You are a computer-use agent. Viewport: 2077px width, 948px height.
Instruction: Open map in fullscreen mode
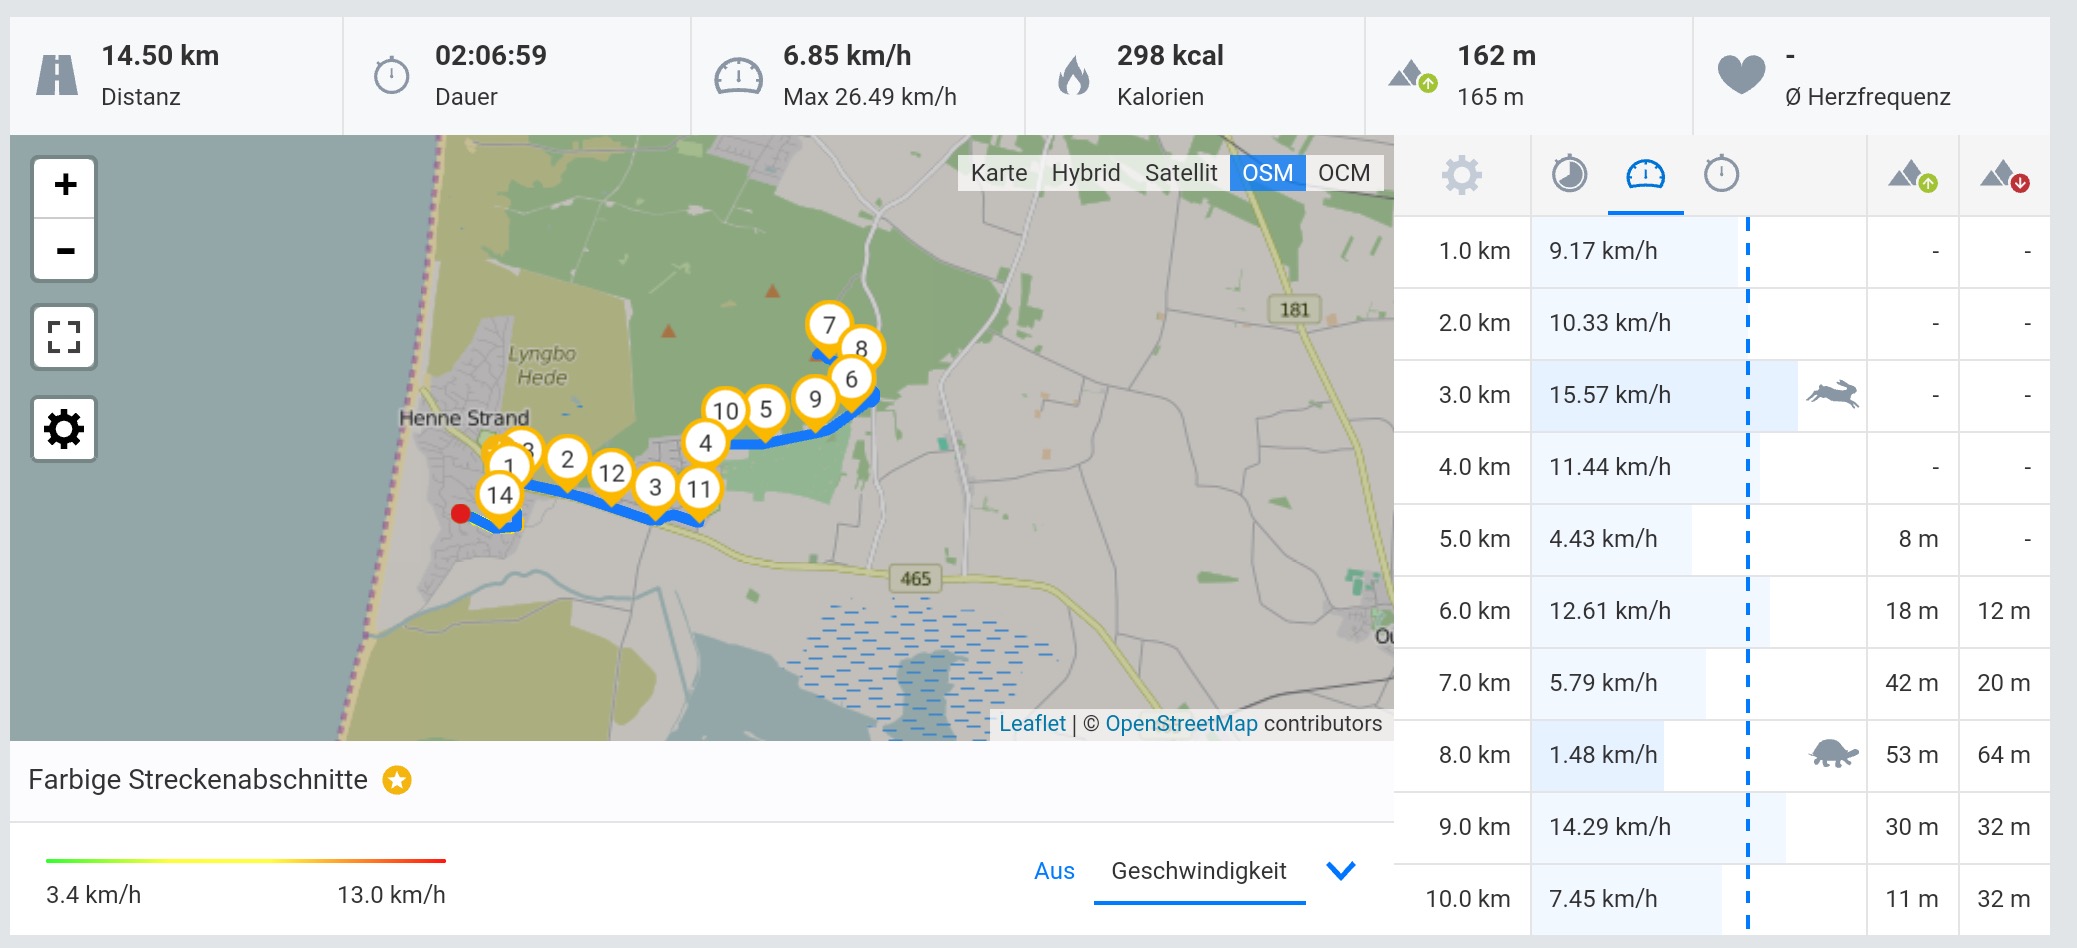click(64, 338)
